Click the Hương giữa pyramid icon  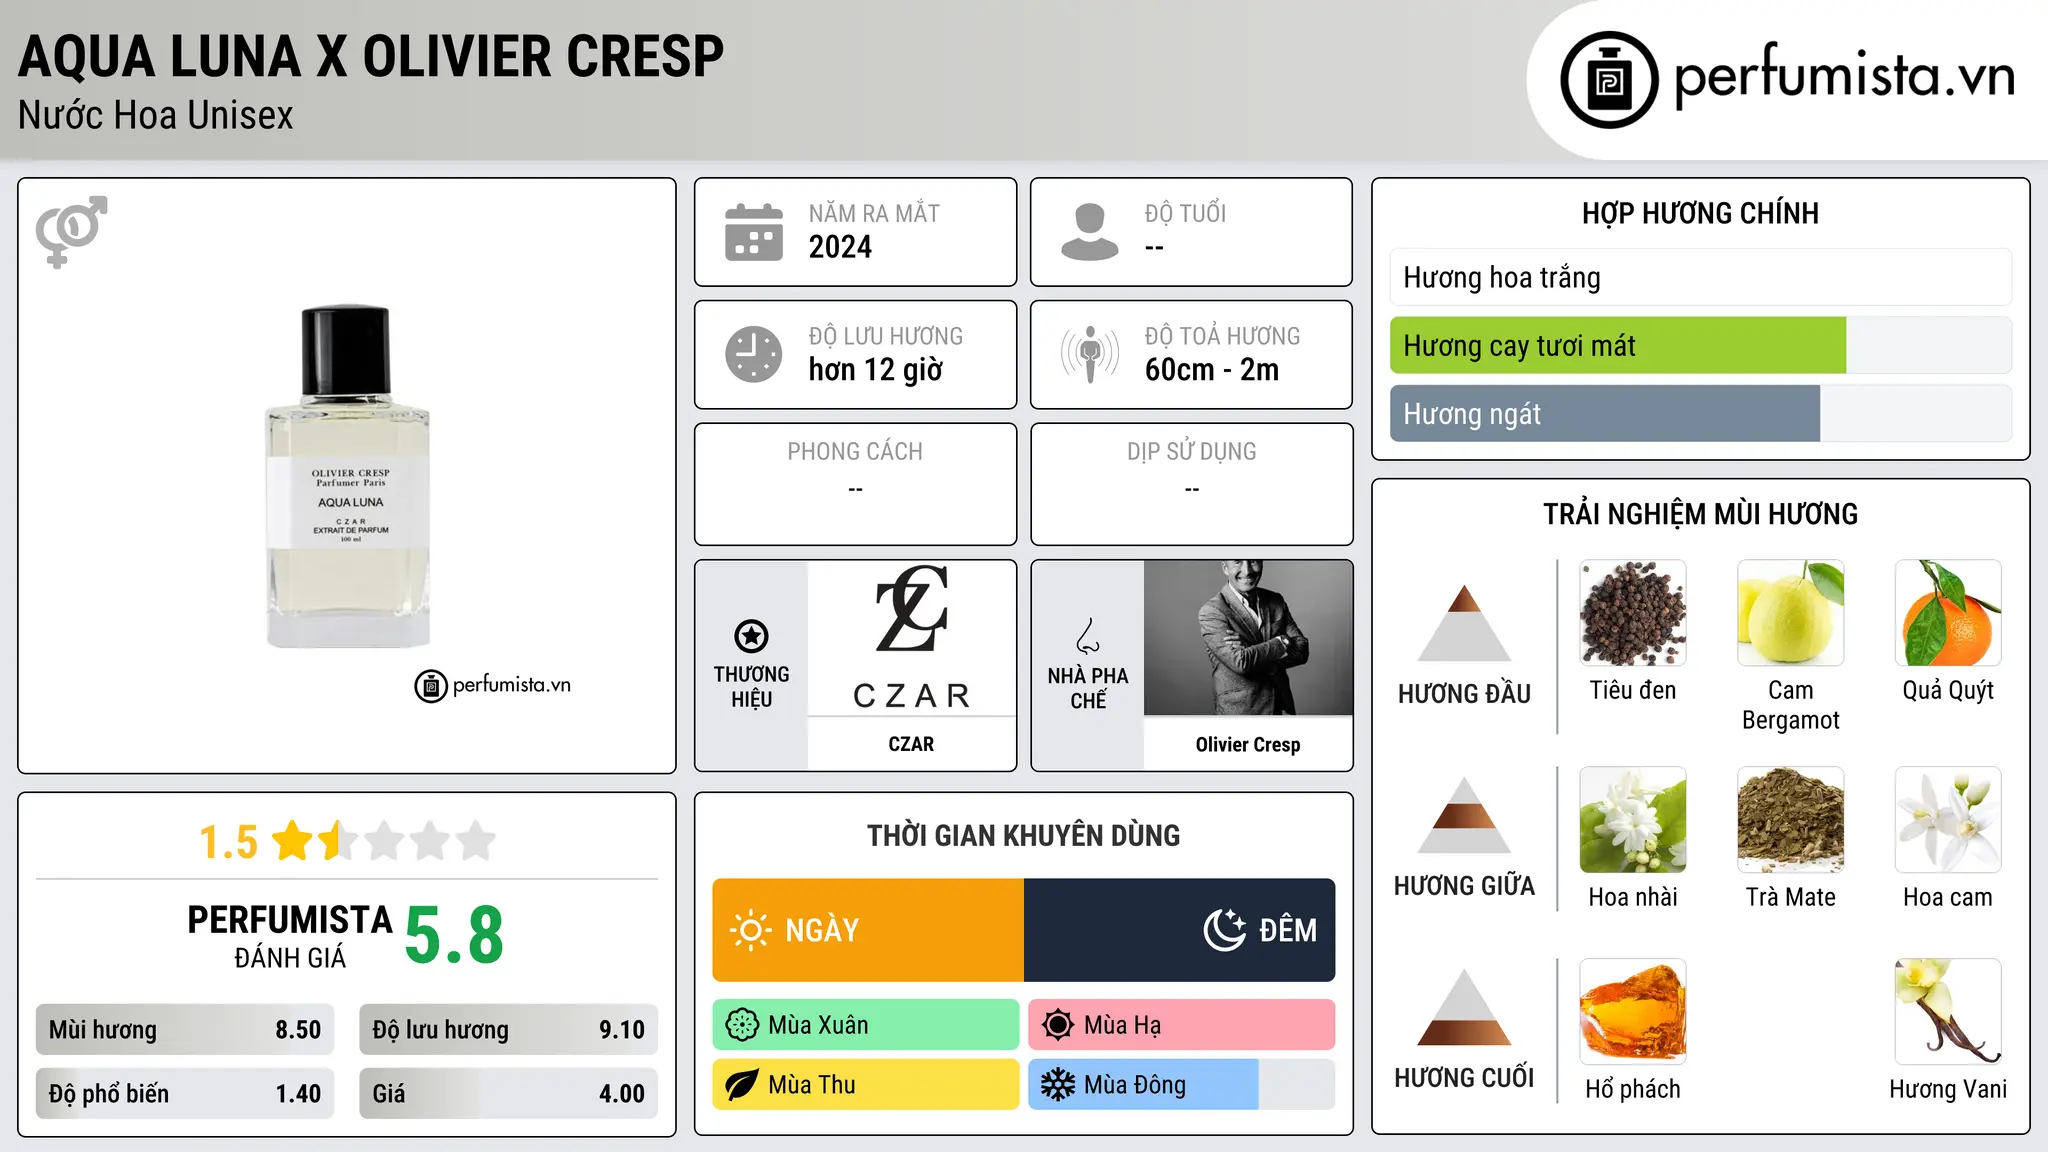pyautogui.click(x=1465, y=815)
